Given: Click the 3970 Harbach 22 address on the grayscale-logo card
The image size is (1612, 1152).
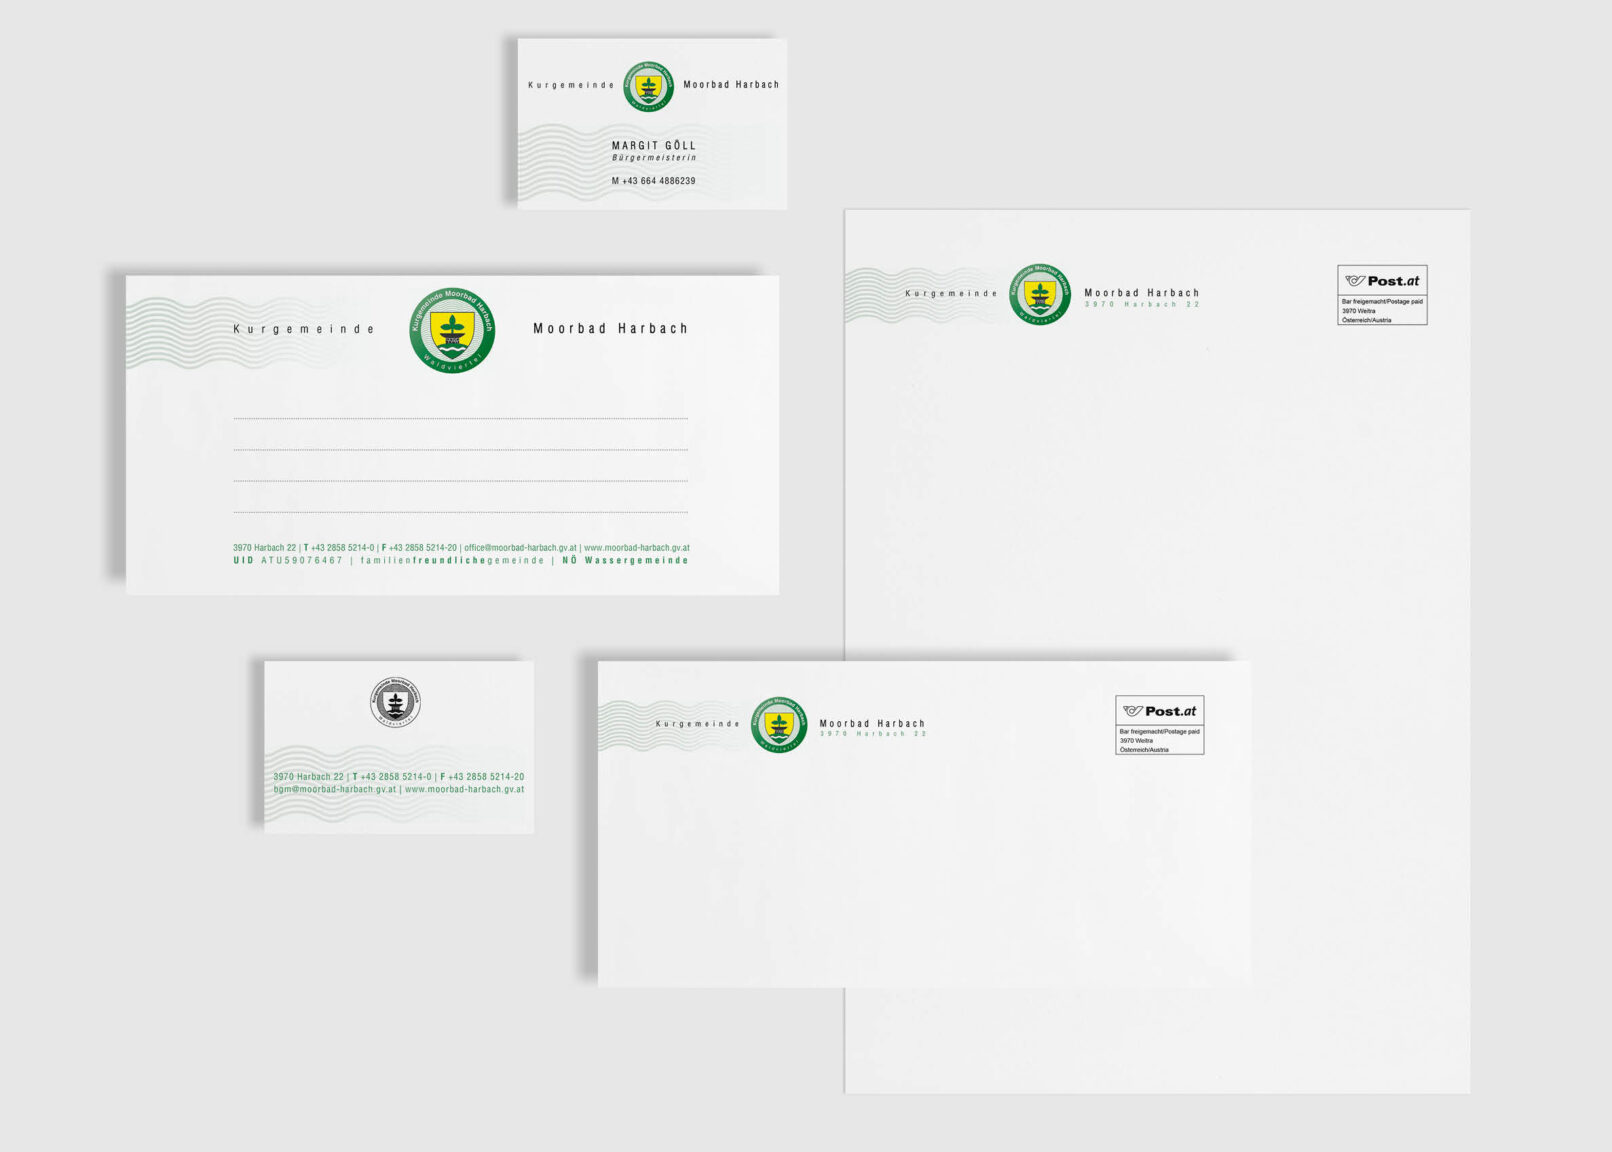Looking at the screenshot, I should [308, 777].
